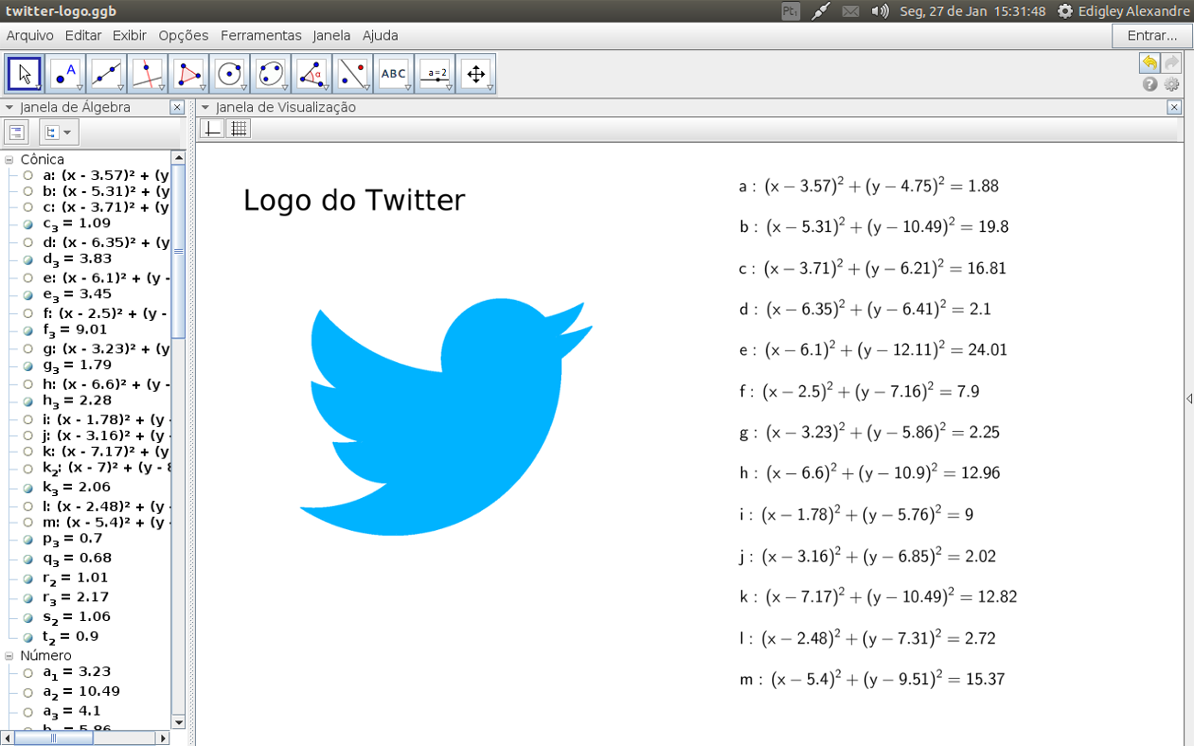Select the Logo do Twitter title text

coord(354,200)
